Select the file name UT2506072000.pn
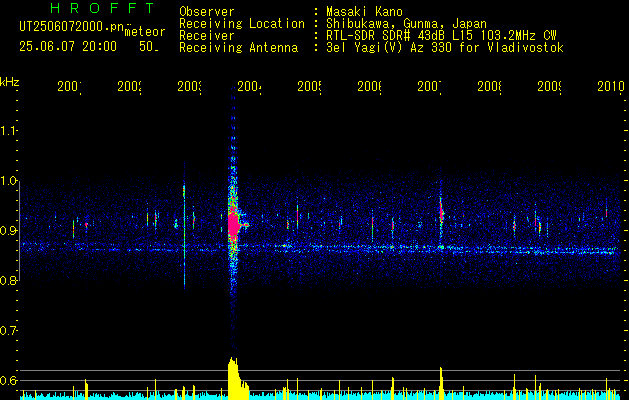Viewport: 629px width, 400px height. 72,27
